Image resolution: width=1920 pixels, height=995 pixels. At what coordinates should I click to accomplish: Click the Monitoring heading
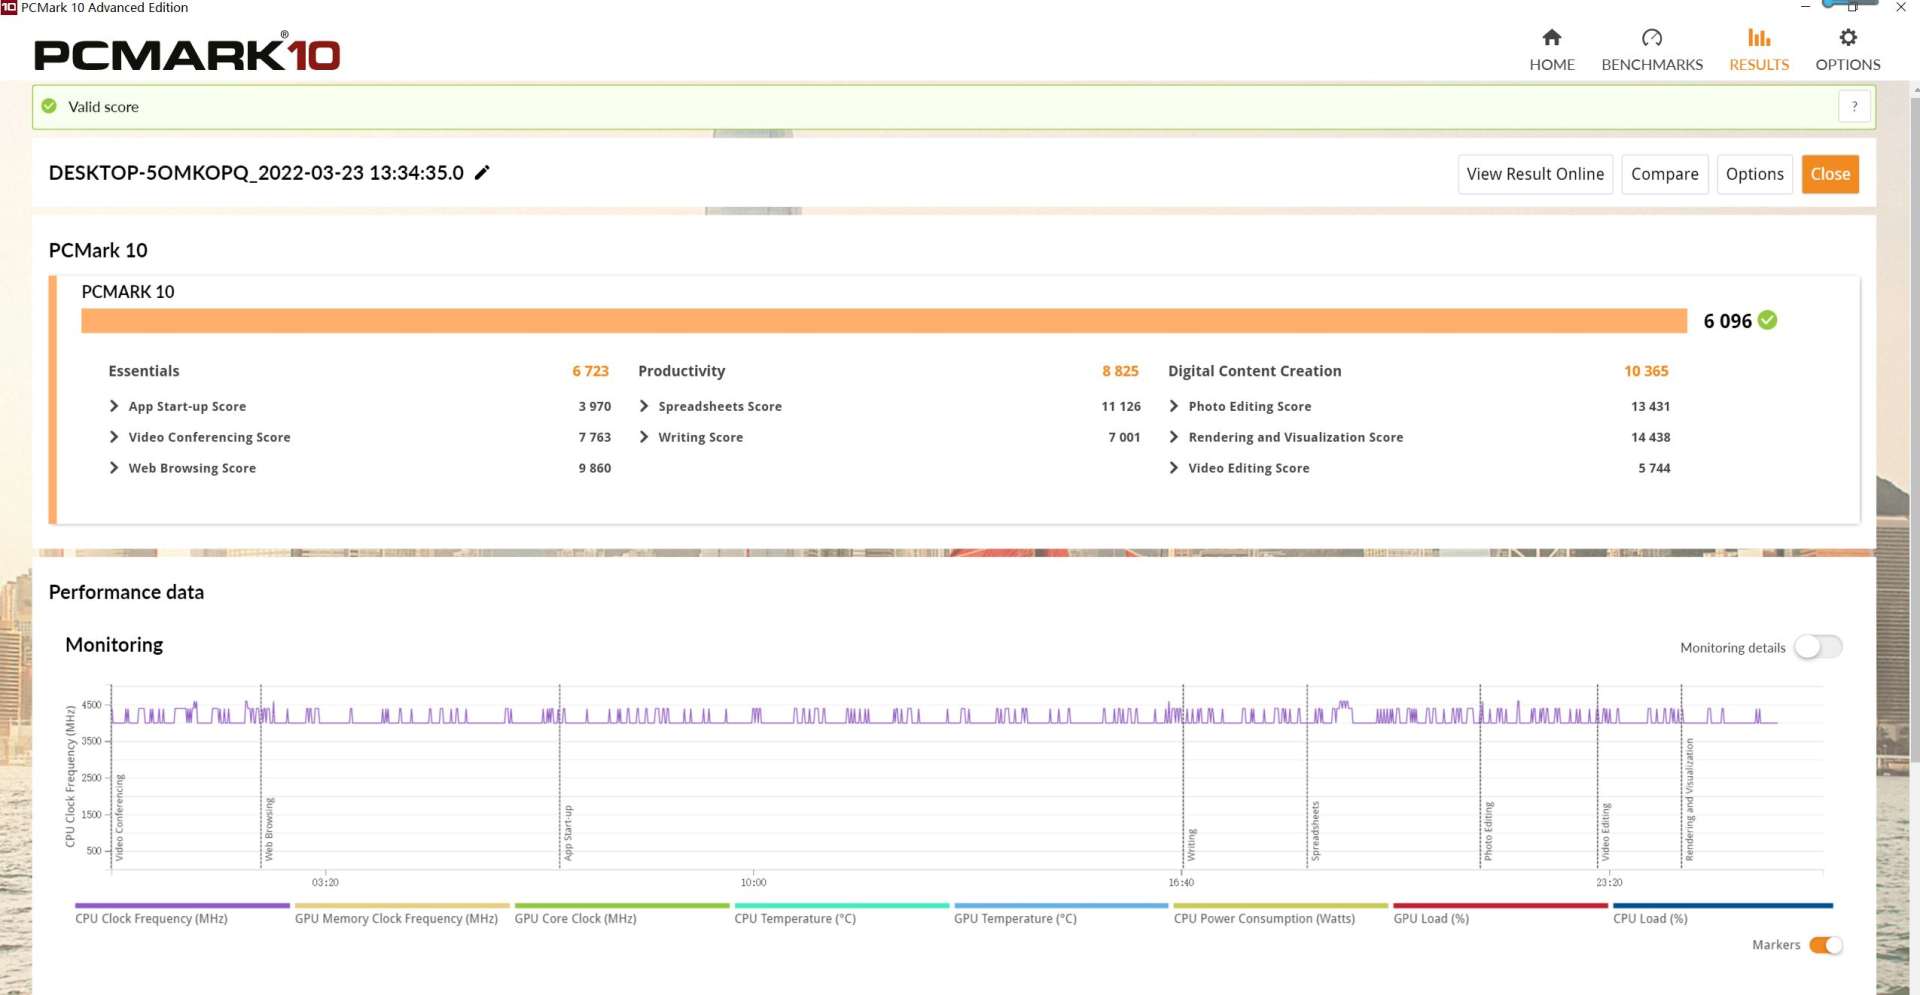[x=114, y=645]
